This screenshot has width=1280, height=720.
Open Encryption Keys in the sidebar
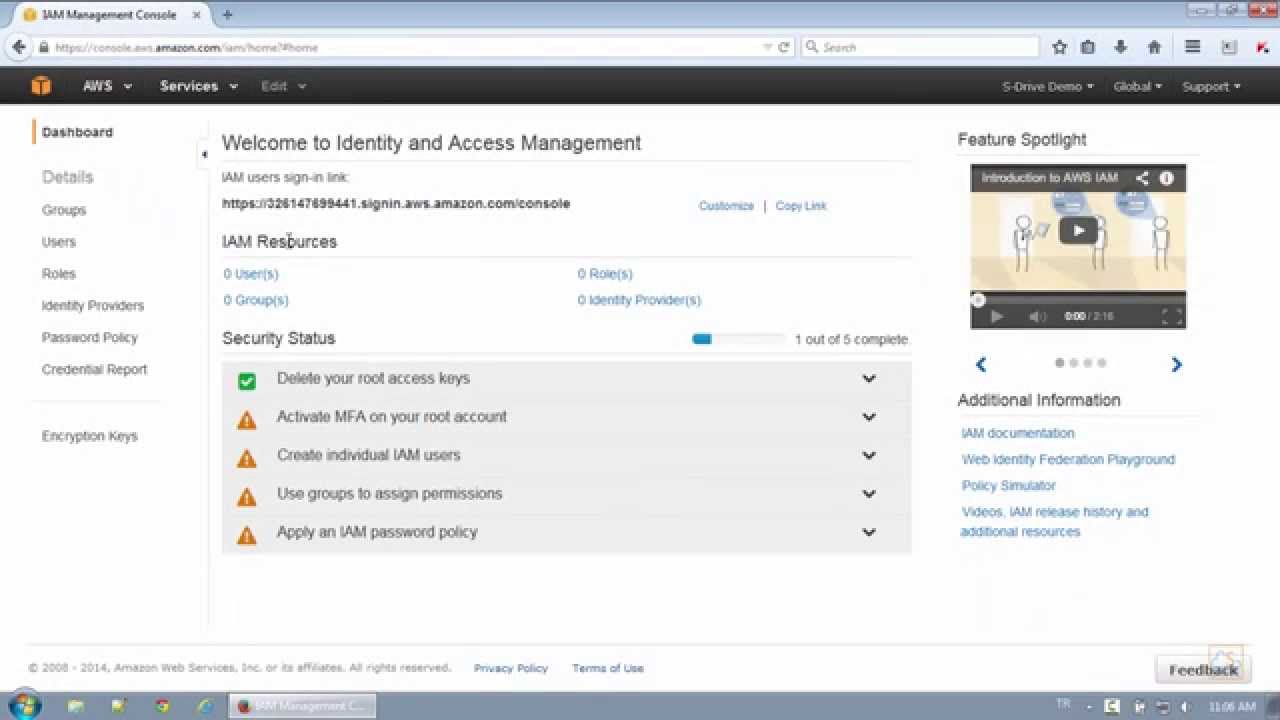pyautogui.click(x=89, y=436)
